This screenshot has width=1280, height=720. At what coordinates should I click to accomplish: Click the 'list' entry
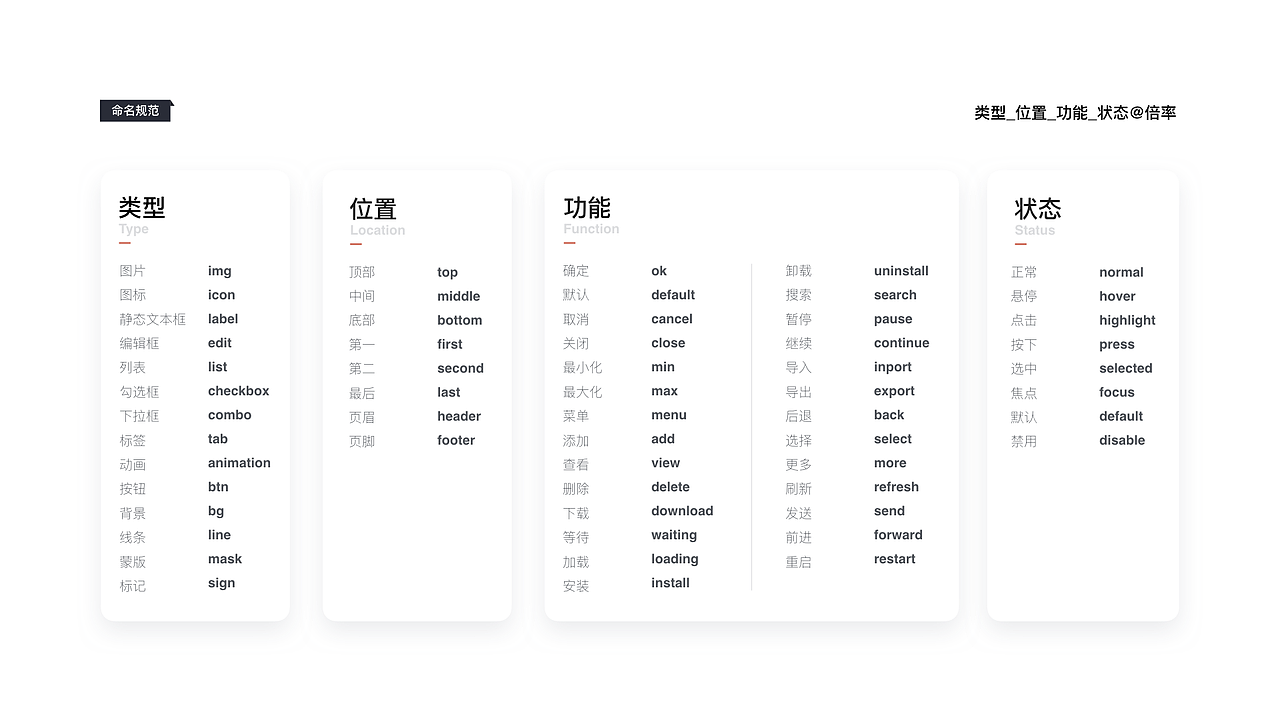218,367
